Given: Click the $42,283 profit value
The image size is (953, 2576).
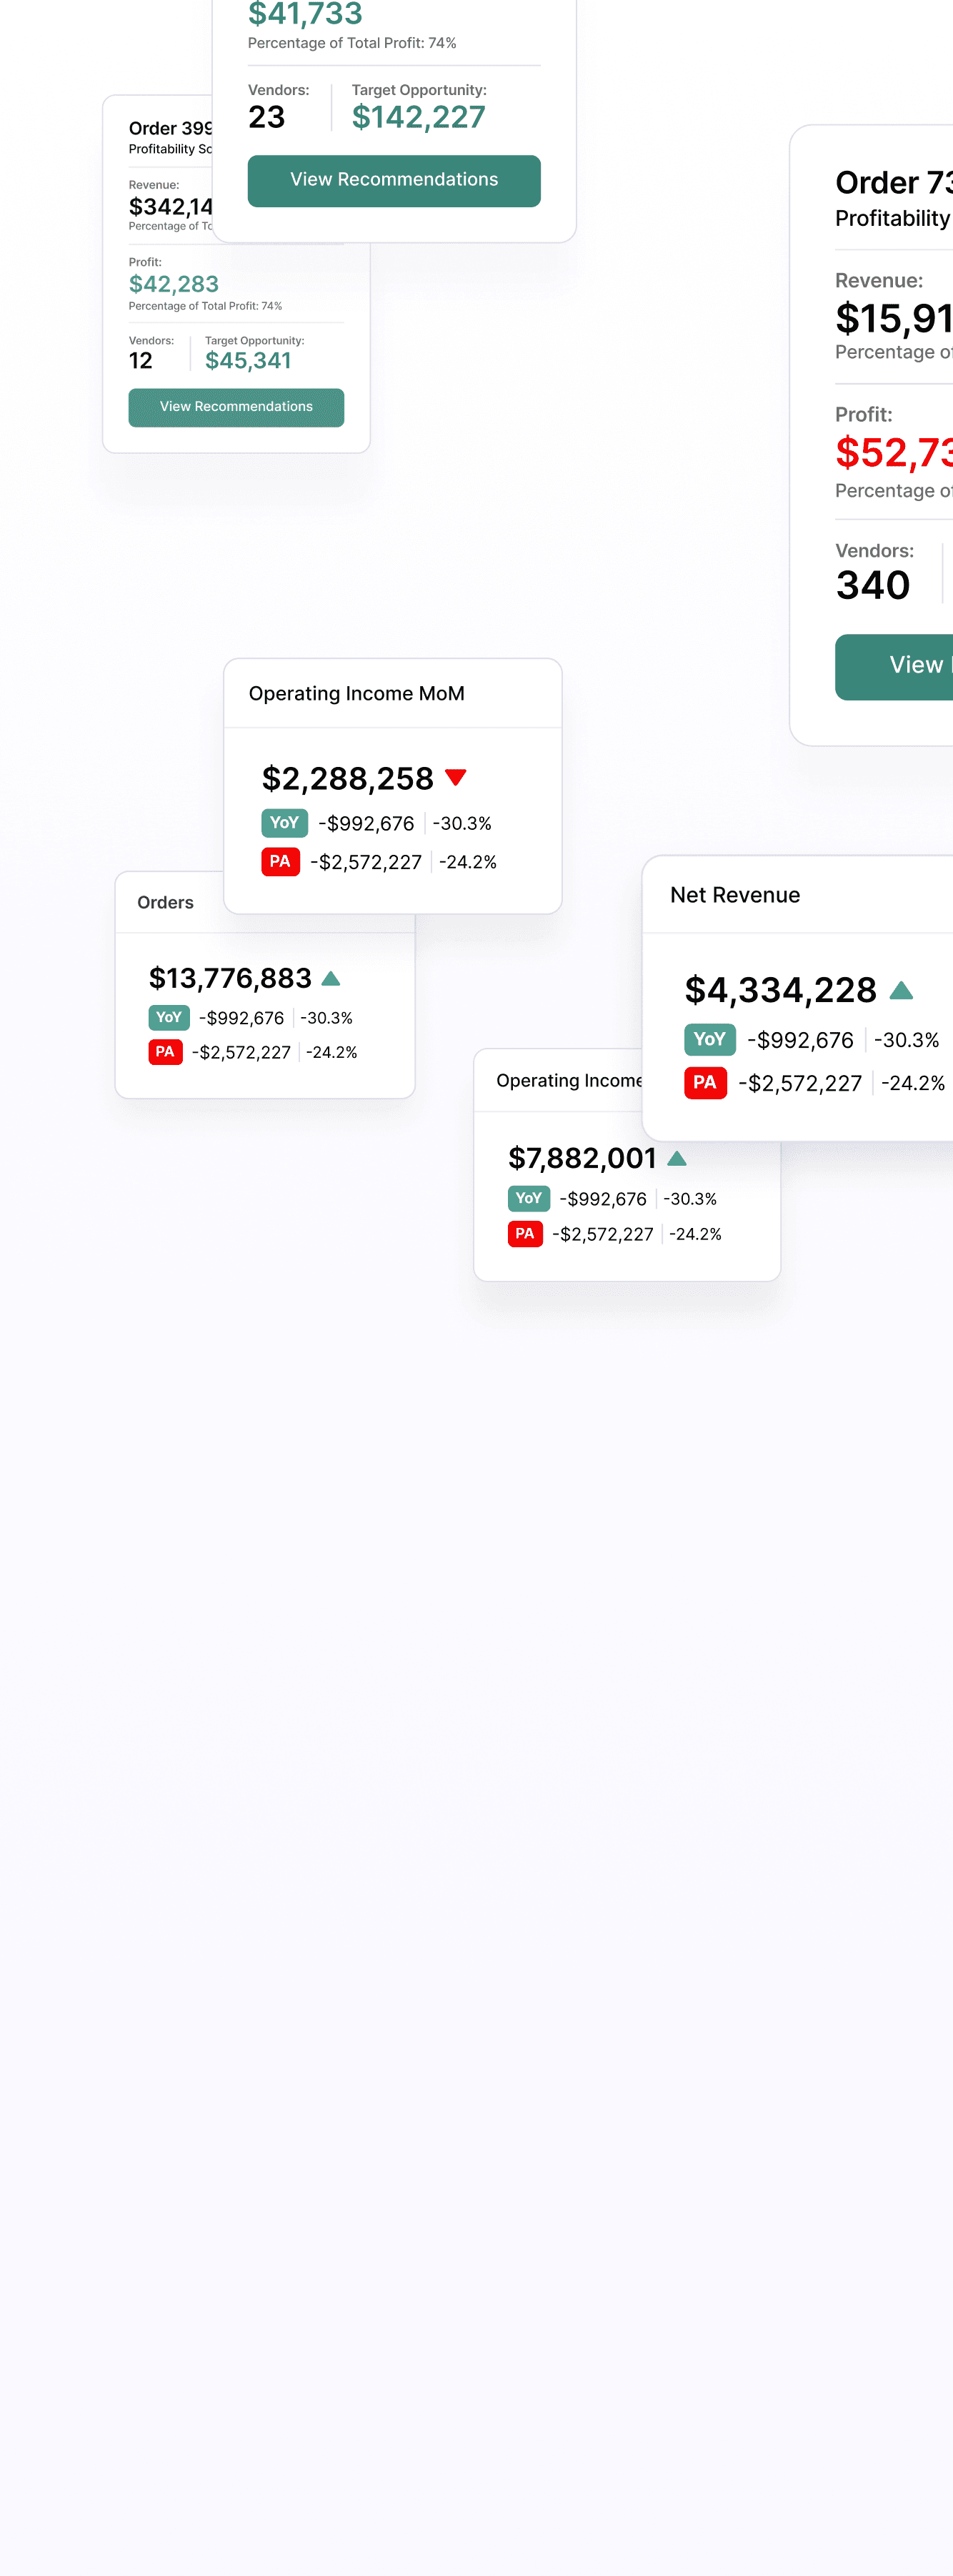Looking at the screenshot, I should coord(174,284).
